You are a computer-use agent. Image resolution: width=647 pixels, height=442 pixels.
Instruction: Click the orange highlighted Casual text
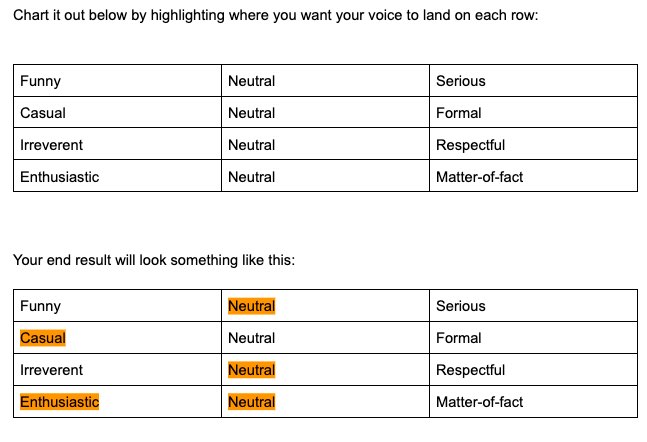pos(43,338)
